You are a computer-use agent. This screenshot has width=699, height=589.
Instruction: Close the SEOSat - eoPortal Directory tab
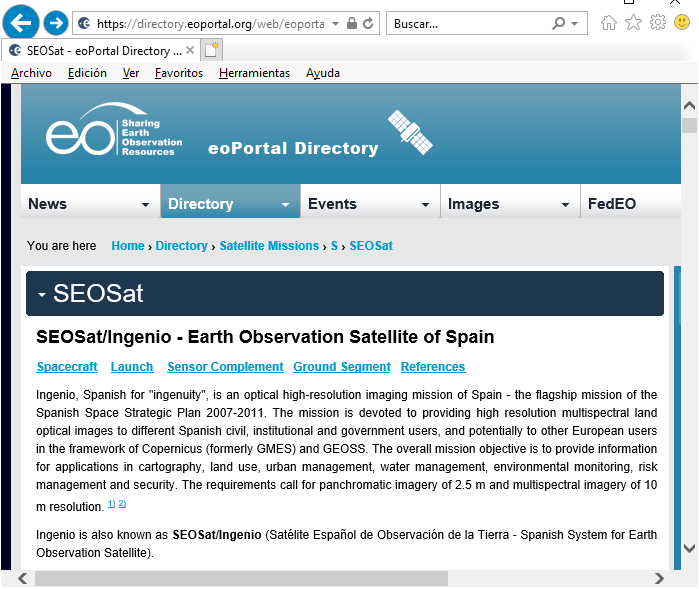(190, 50)
